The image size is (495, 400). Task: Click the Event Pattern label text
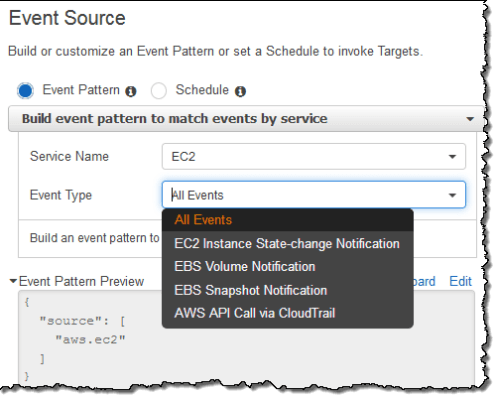tap(81, 90)
